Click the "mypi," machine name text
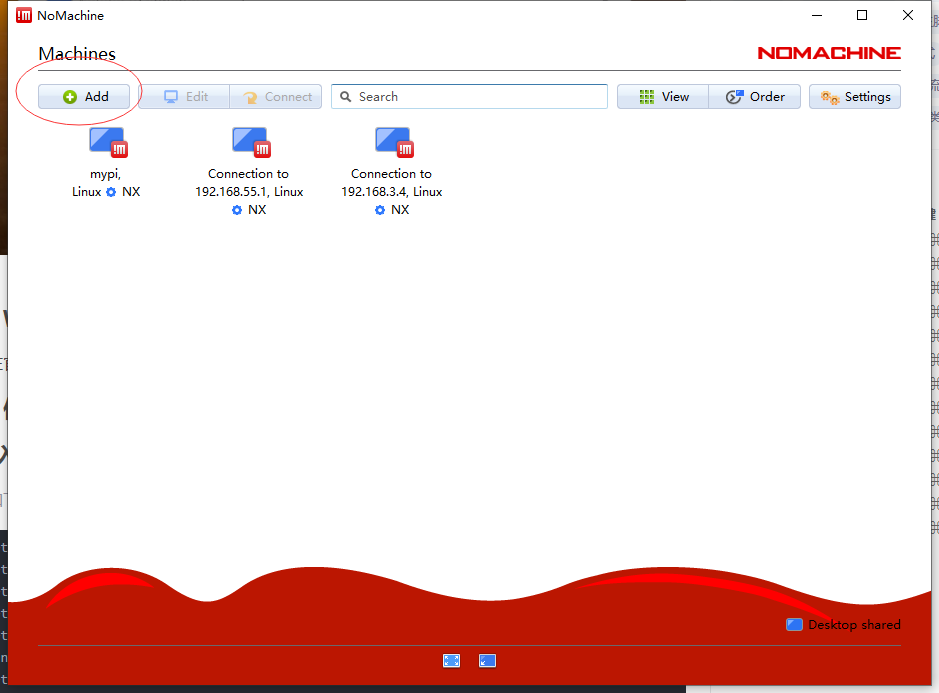This screenshot has width=939, height=693. coord(105,174)
